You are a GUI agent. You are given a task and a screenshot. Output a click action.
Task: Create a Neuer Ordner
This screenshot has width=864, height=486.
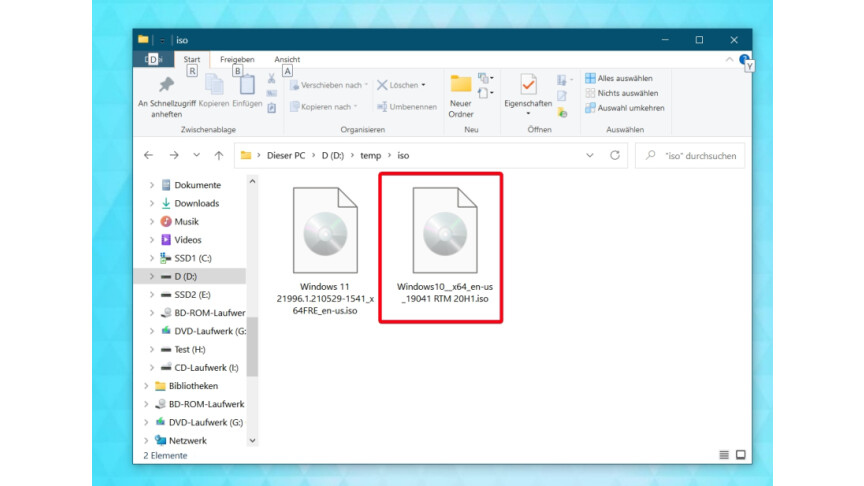point(461,96)
